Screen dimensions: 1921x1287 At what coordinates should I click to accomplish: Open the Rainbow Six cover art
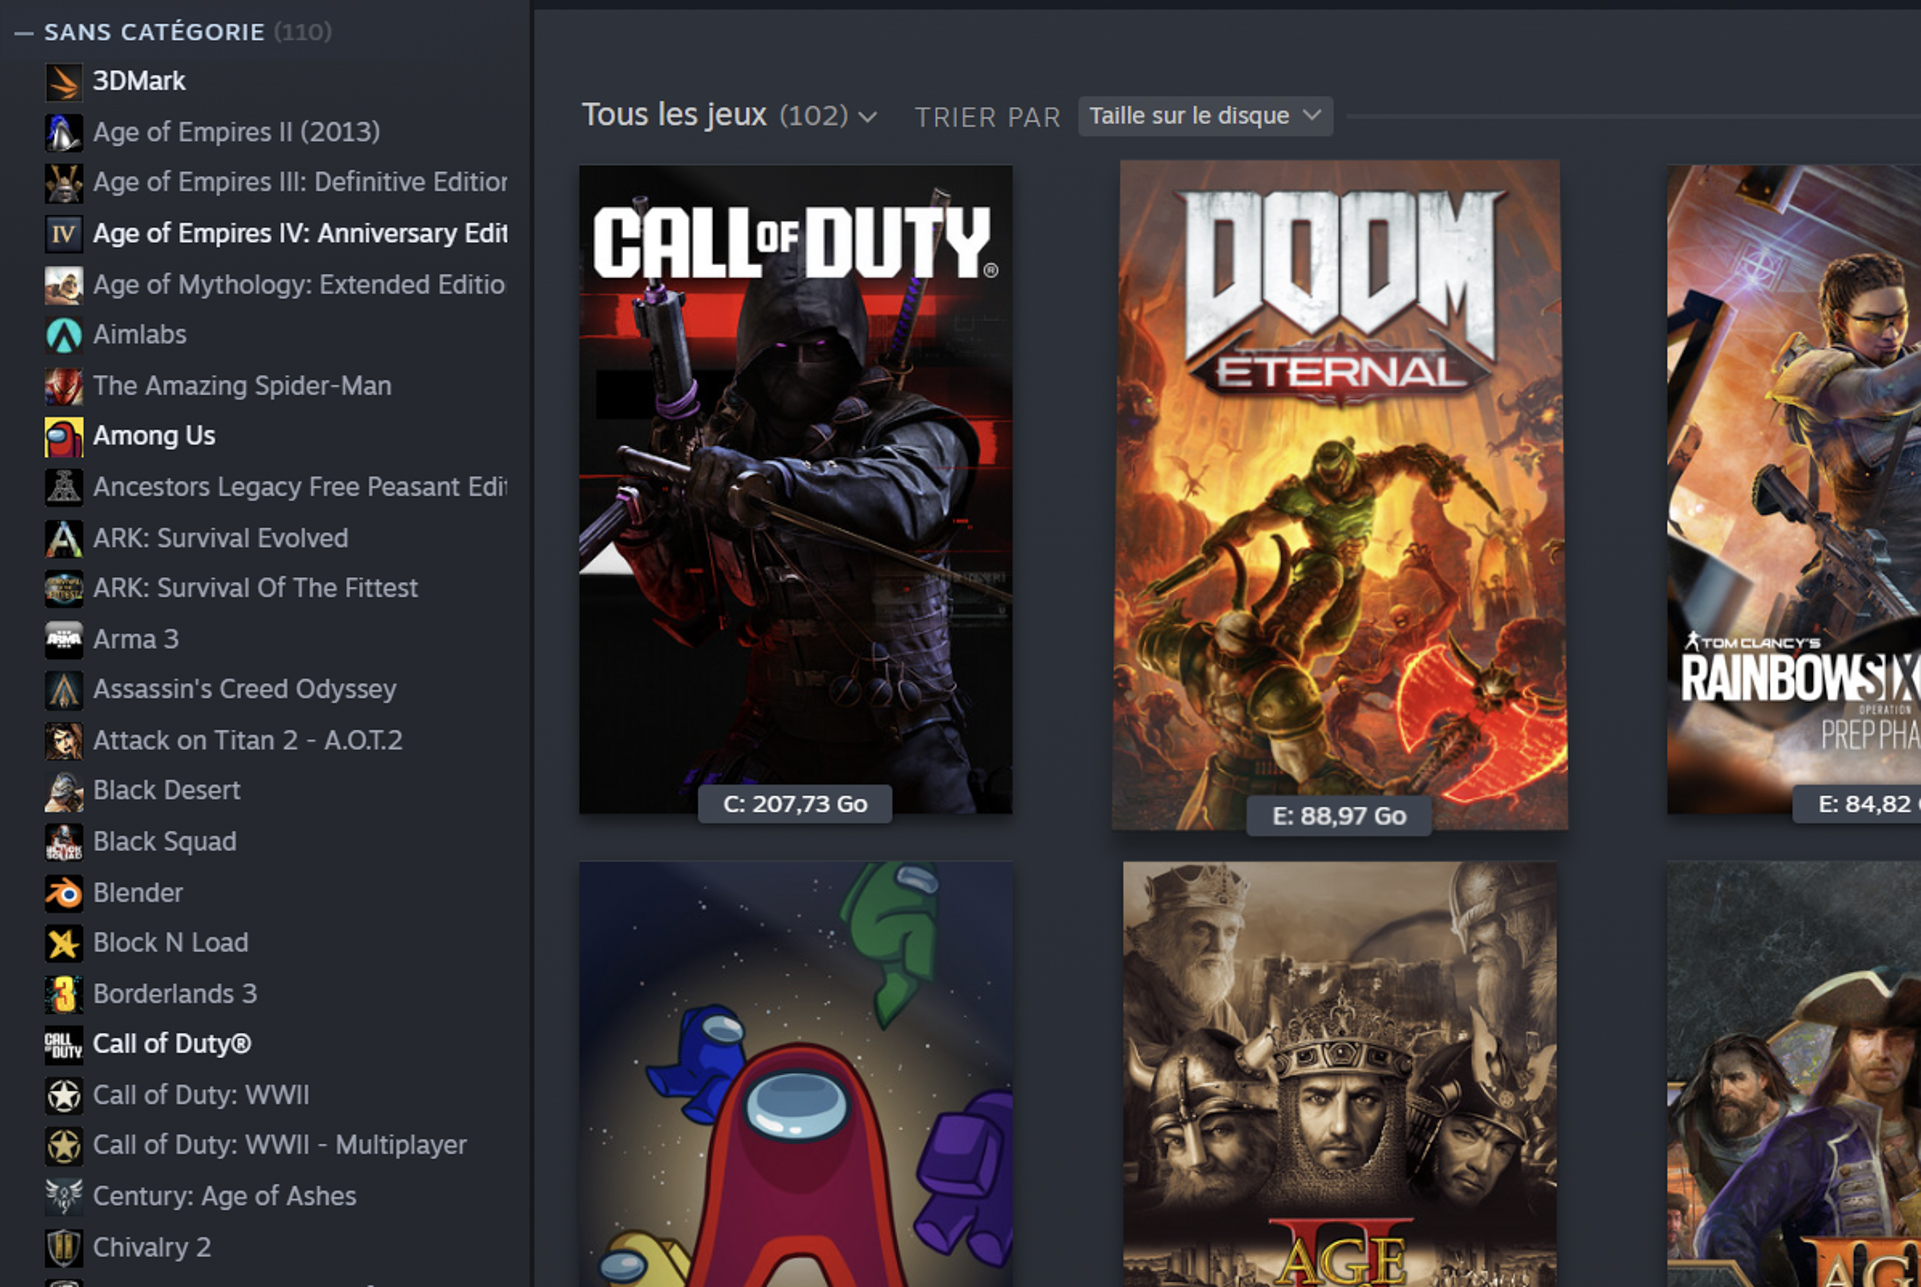(1793, 489)
